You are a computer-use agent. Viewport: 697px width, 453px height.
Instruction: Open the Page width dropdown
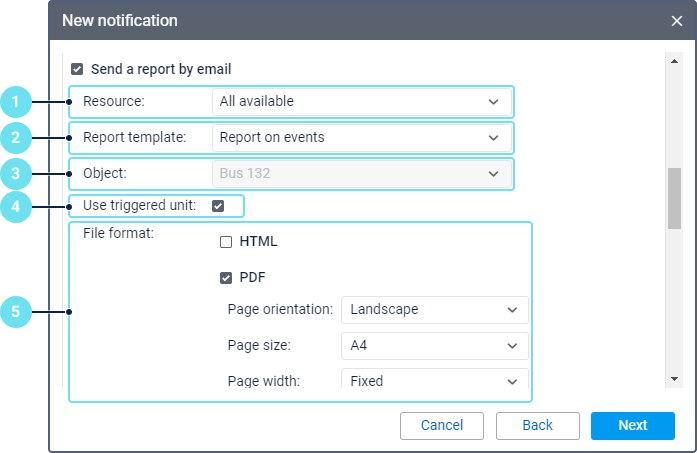click(434, 380)
